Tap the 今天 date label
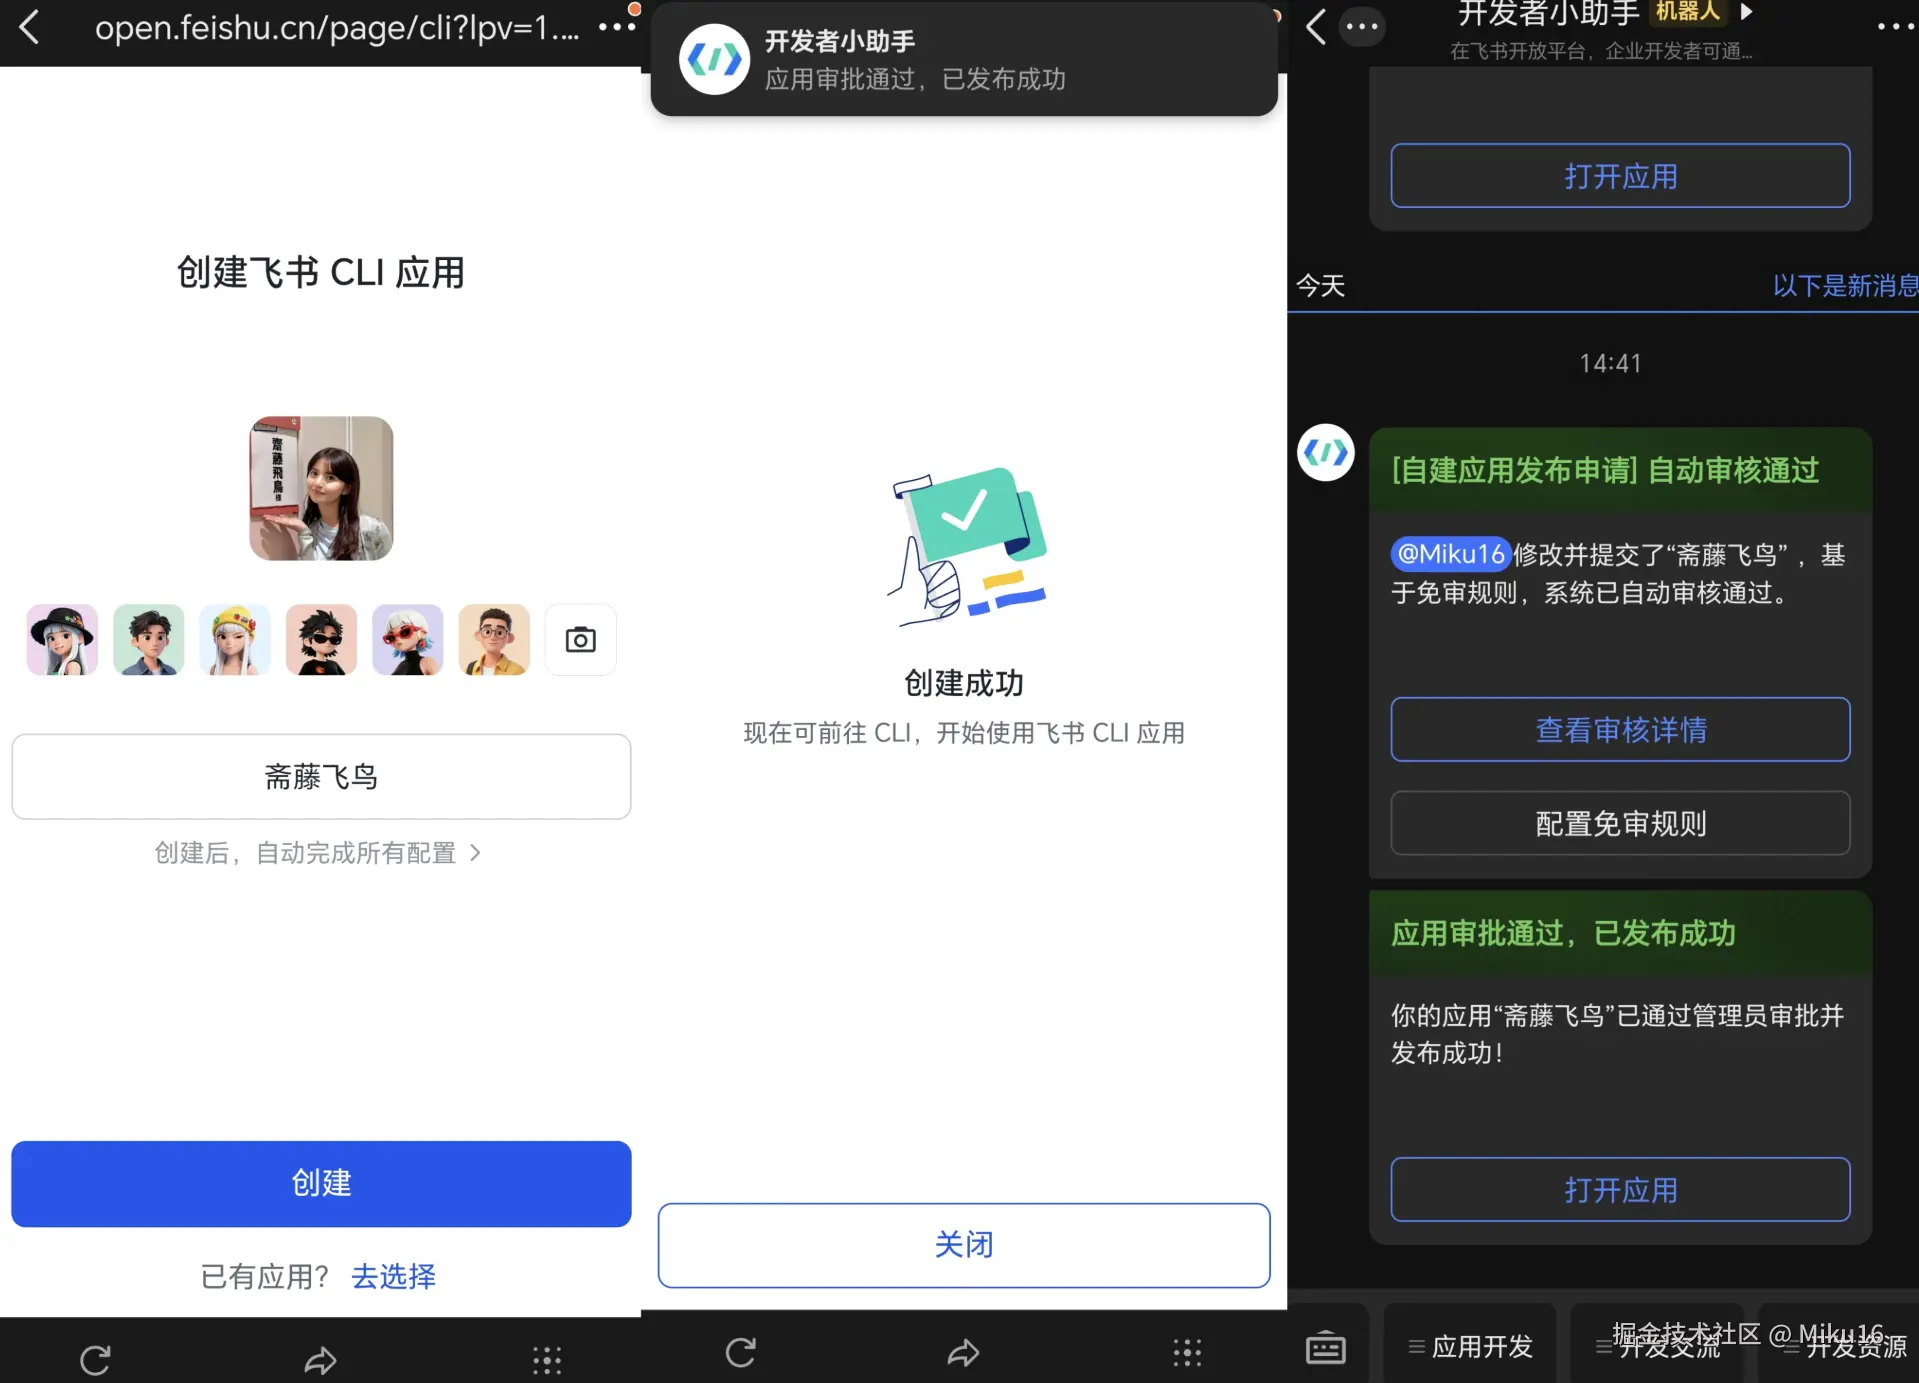This screenshot has height=1383, width=1919. (1320, 286)
